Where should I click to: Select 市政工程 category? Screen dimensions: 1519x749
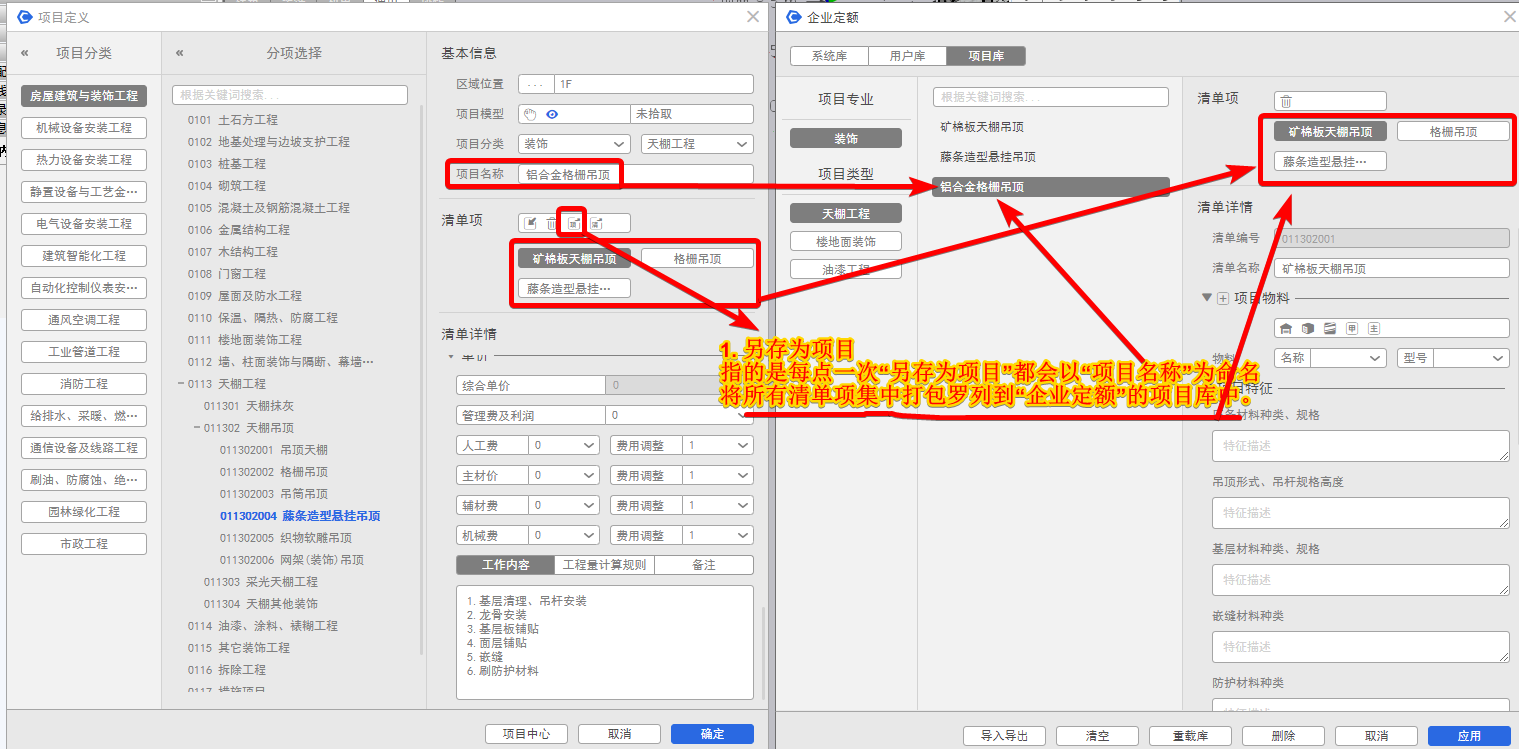(84, 544)
